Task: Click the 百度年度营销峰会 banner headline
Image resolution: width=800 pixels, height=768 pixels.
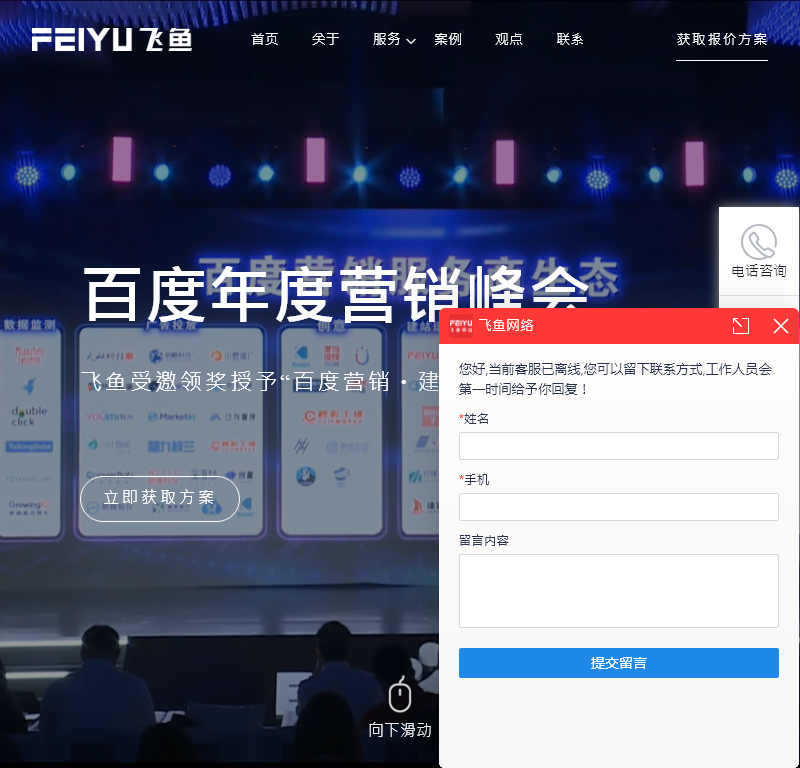Action: [x=337, y=294]
